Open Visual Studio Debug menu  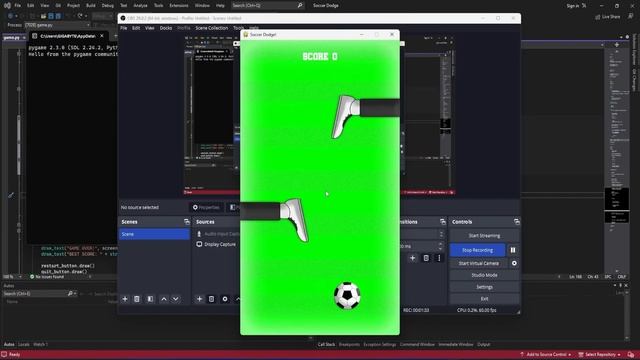(108, 6)
